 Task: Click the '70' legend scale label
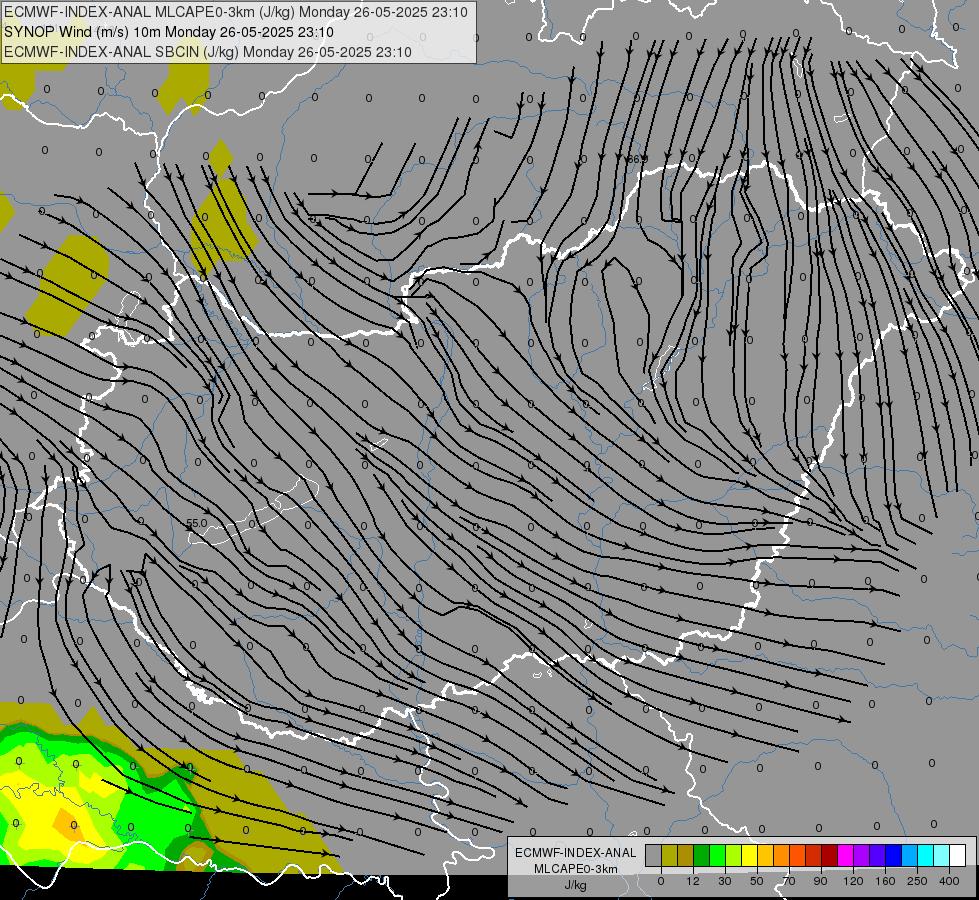pyautogui.click(x=789, y=881)
